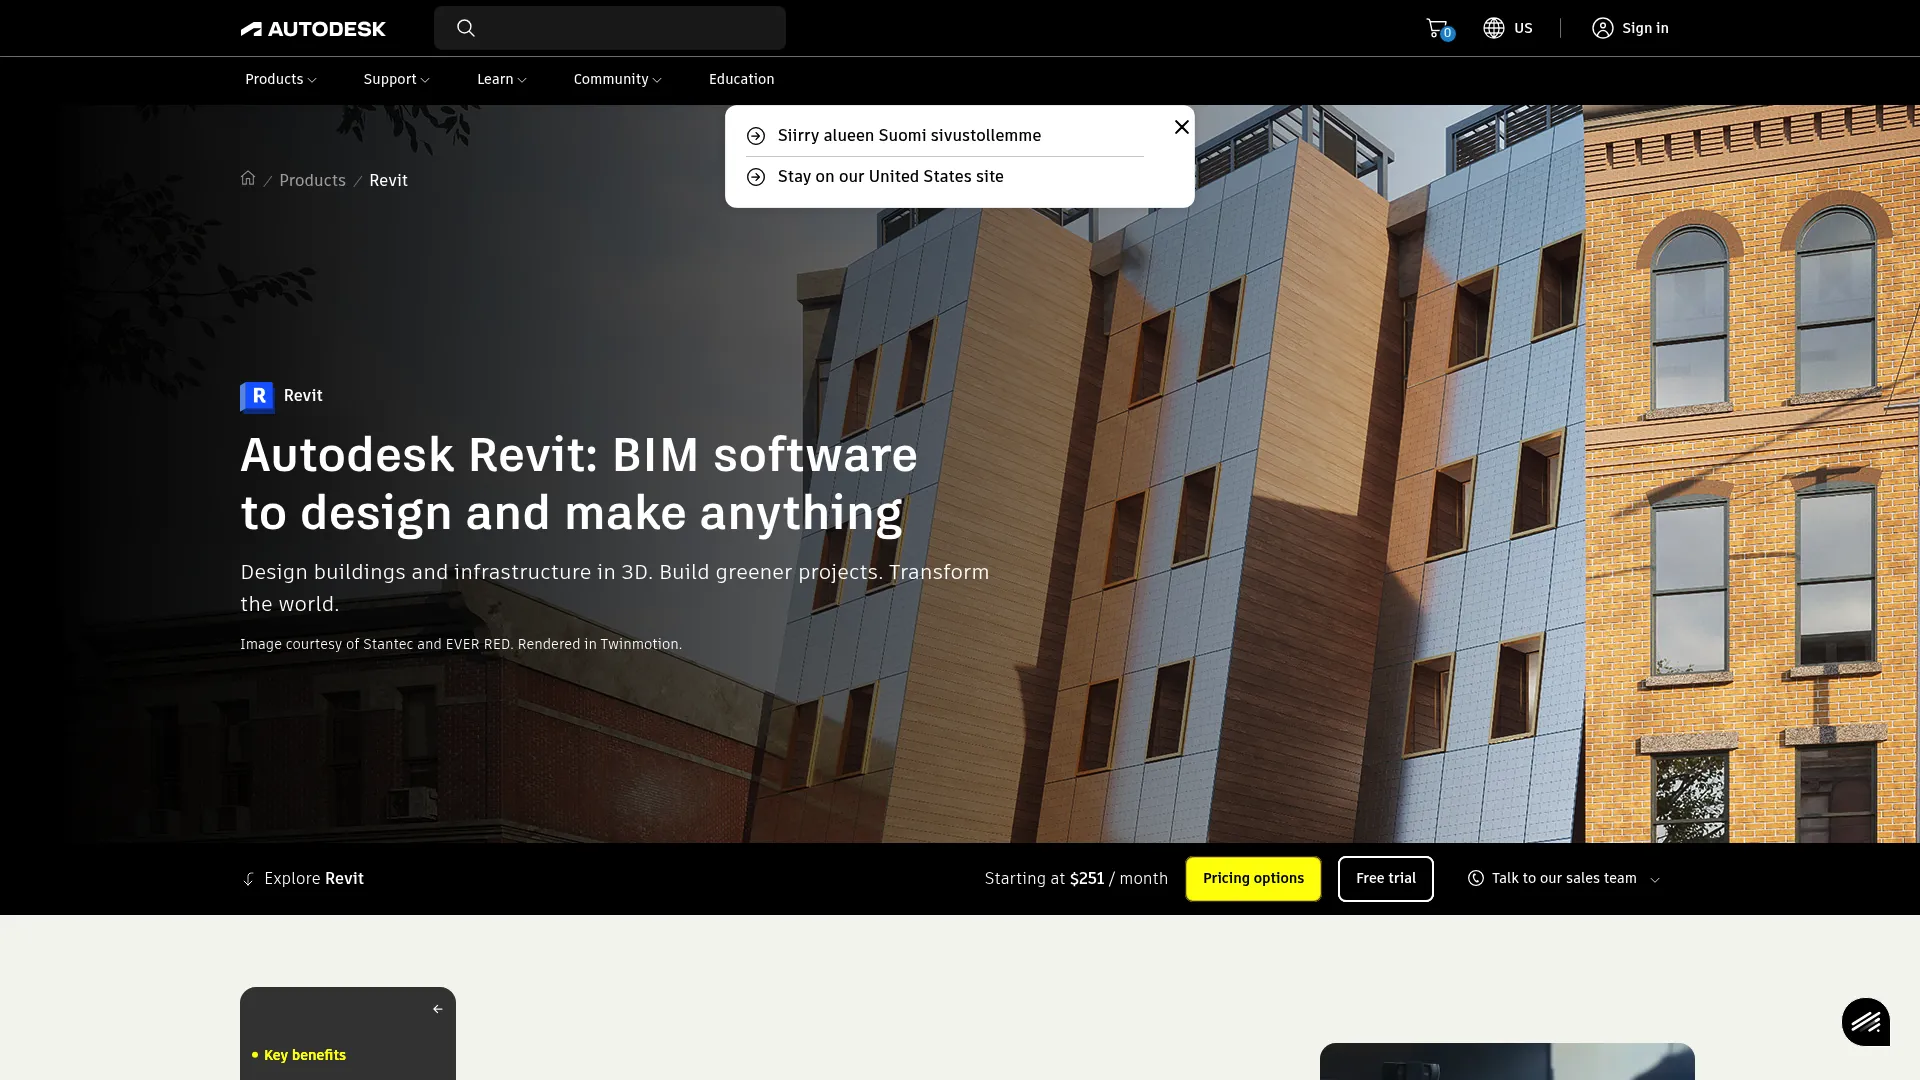Image resolution: width=1920 pixels, height=1080 pixels.
Task: Close the region selection popup
Action: (x=1182, y=127)
